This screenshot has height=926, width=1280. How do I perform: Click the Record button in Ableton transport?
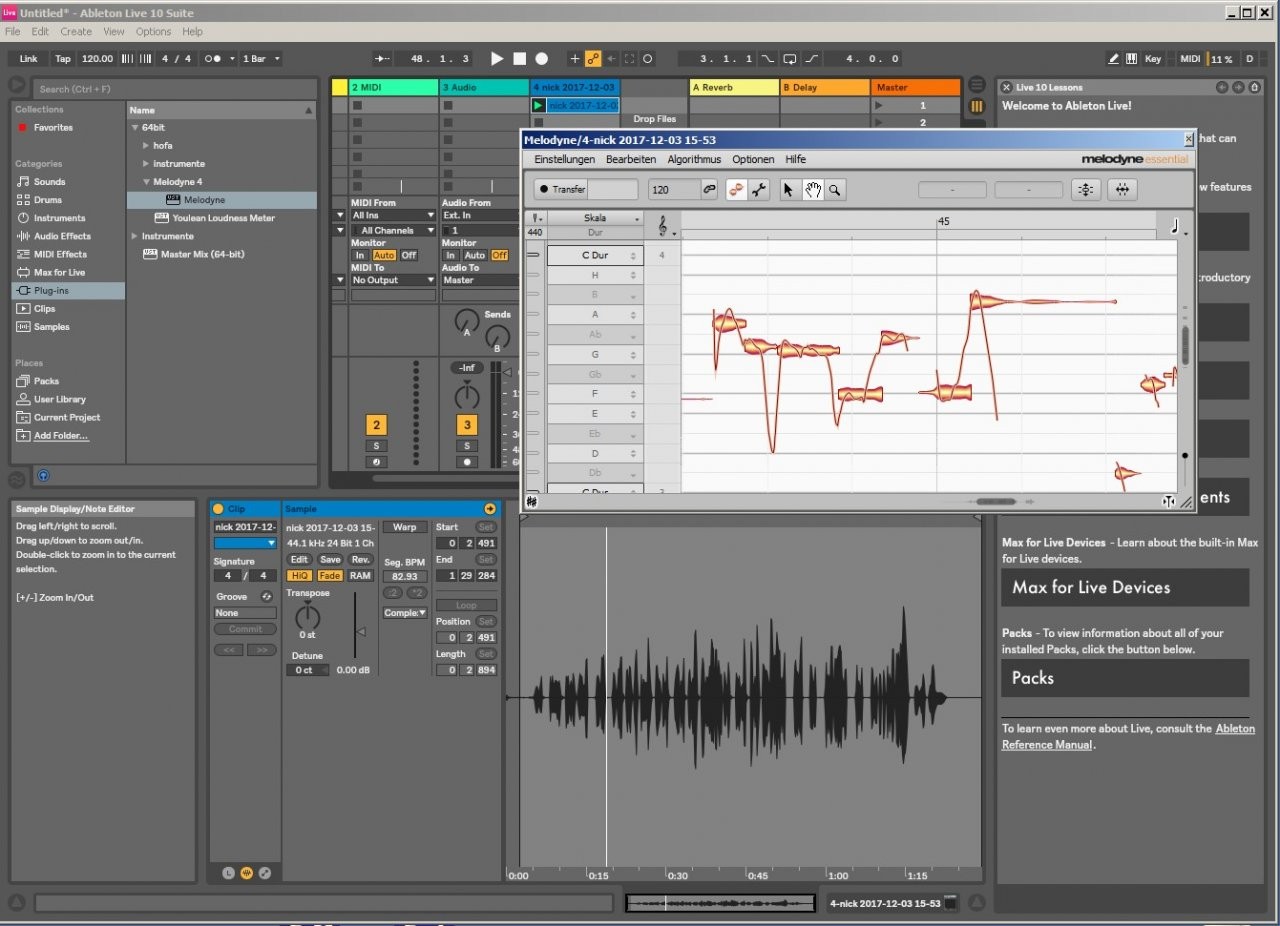click(x=541, y=59)
